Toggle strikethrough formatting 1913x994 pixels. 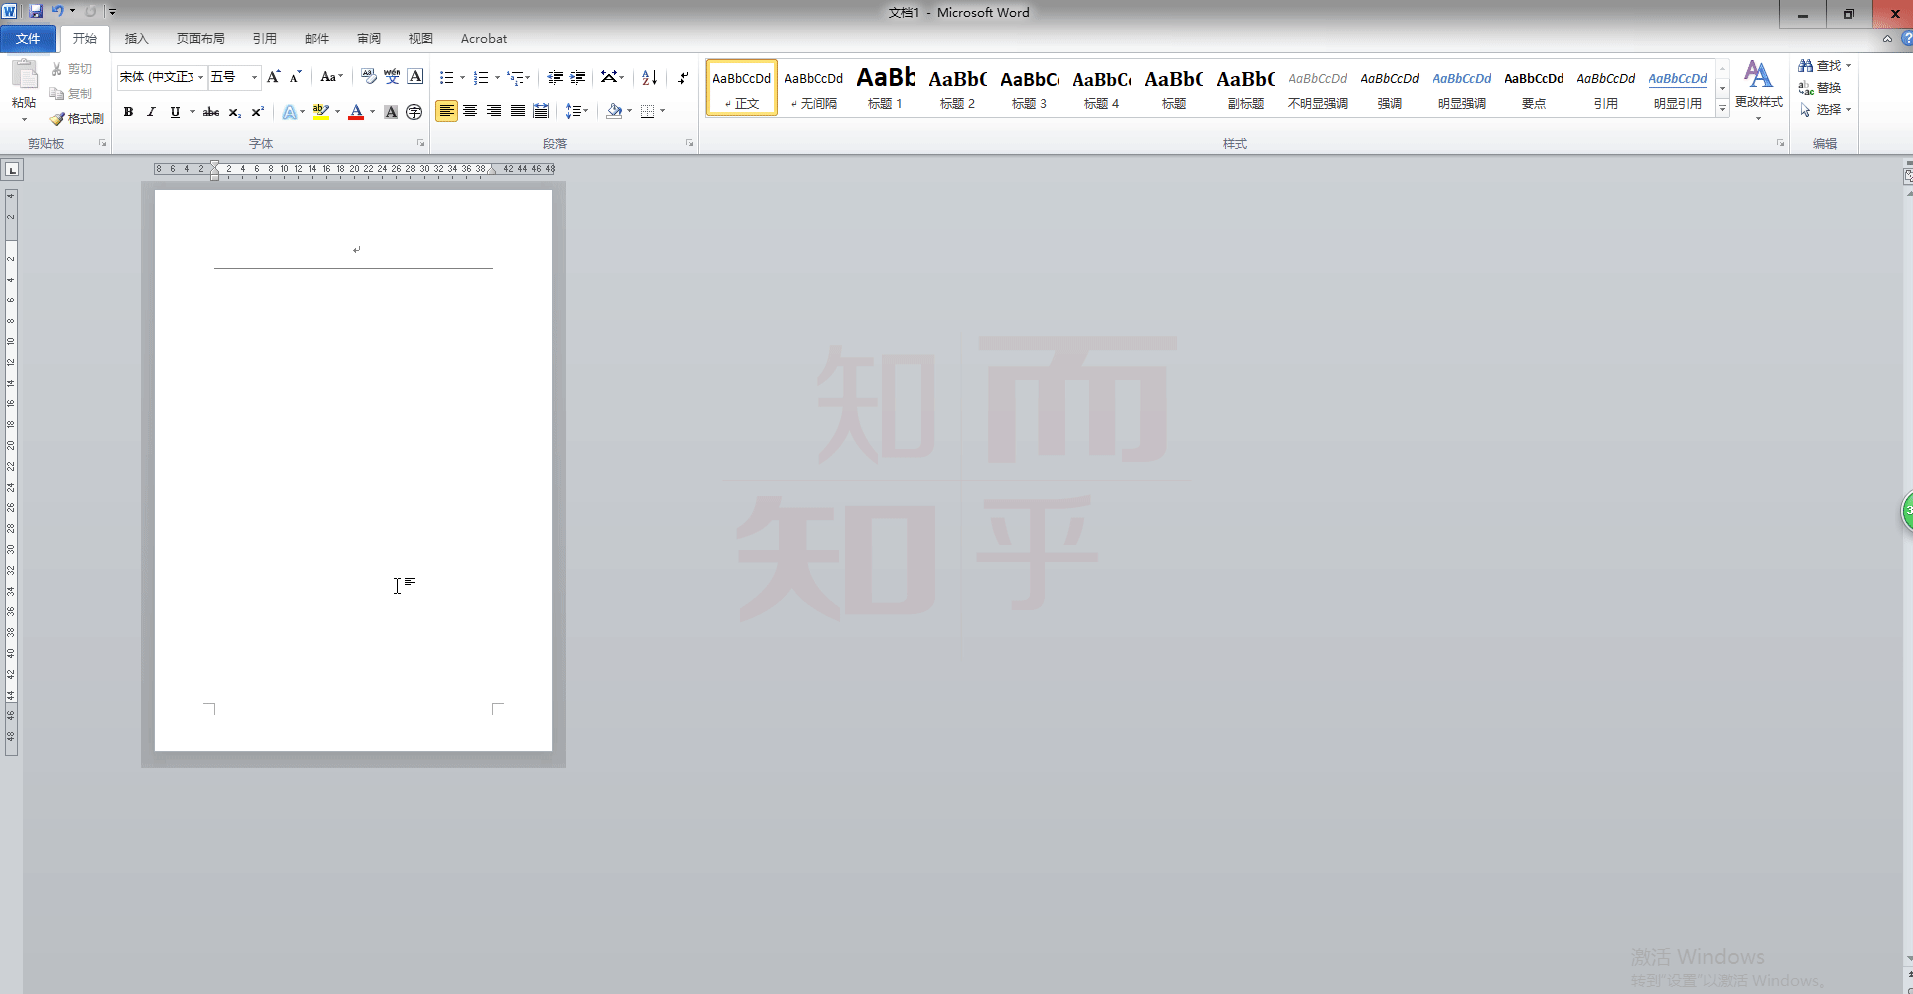pos(211,112)
